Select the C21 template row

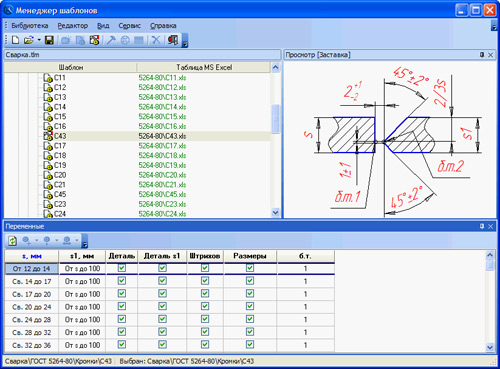(137, 185)
